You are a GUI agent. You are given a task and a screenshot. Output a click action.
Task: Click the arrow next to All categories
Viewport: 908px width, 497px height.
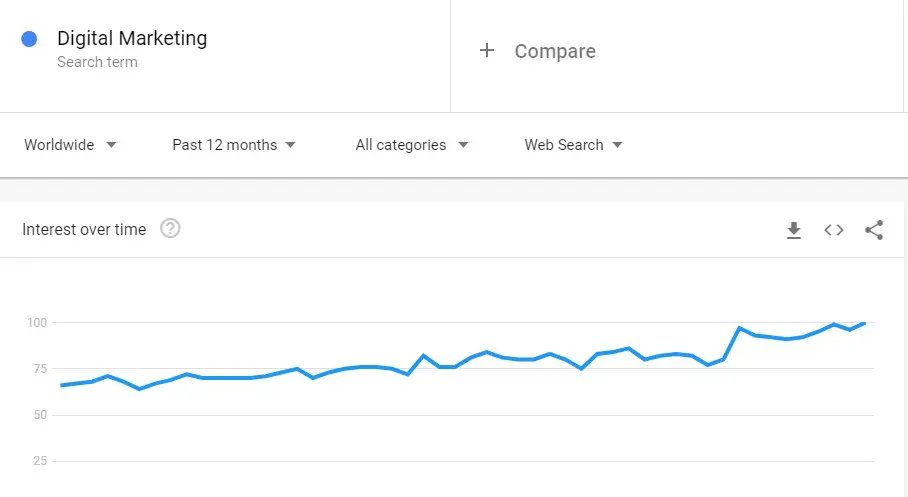click(x=463, y=145)
